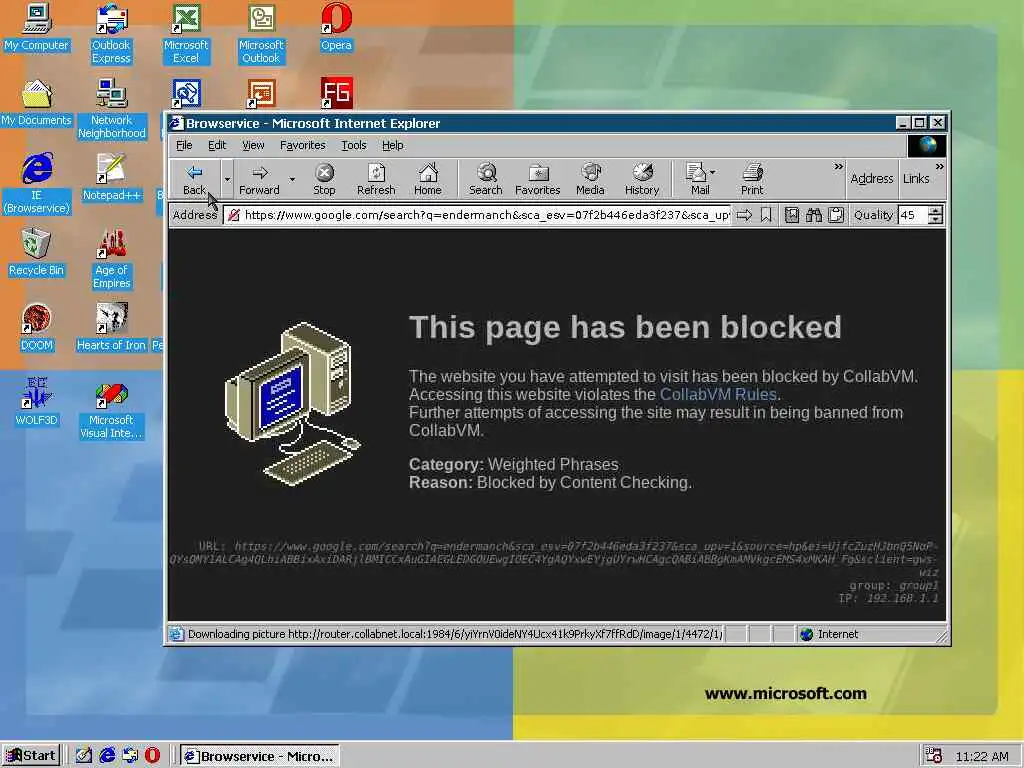Click the Go arrow beside address field
This screenshot has width=1024, height=768.
pos(744,215)
